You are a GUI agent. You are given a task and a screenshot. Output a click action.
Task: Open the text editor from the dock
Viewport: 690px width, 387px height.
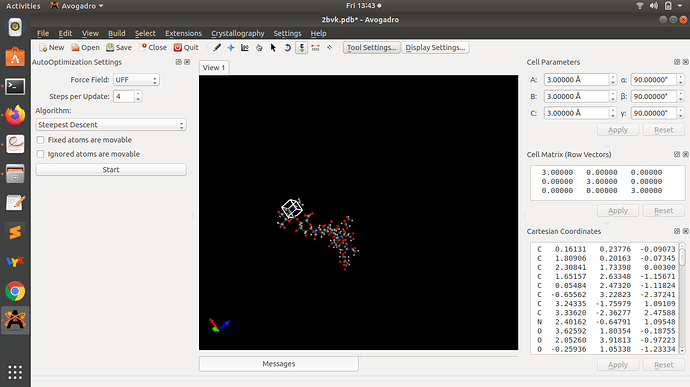point(15,203)
